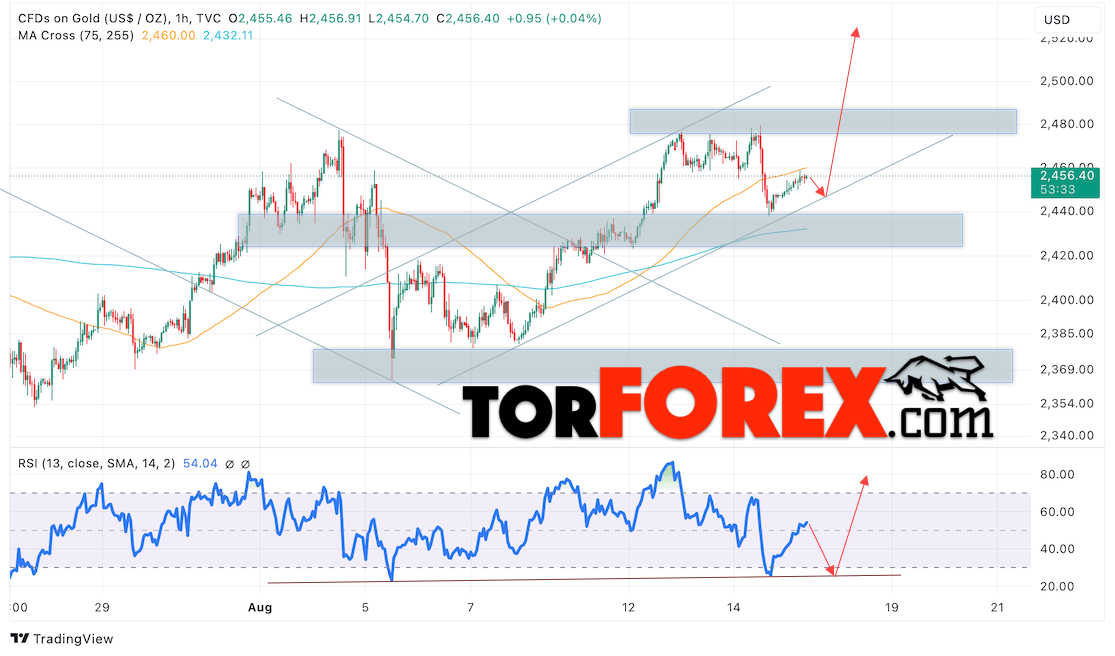Click the low price value L2,454.70

399,18
